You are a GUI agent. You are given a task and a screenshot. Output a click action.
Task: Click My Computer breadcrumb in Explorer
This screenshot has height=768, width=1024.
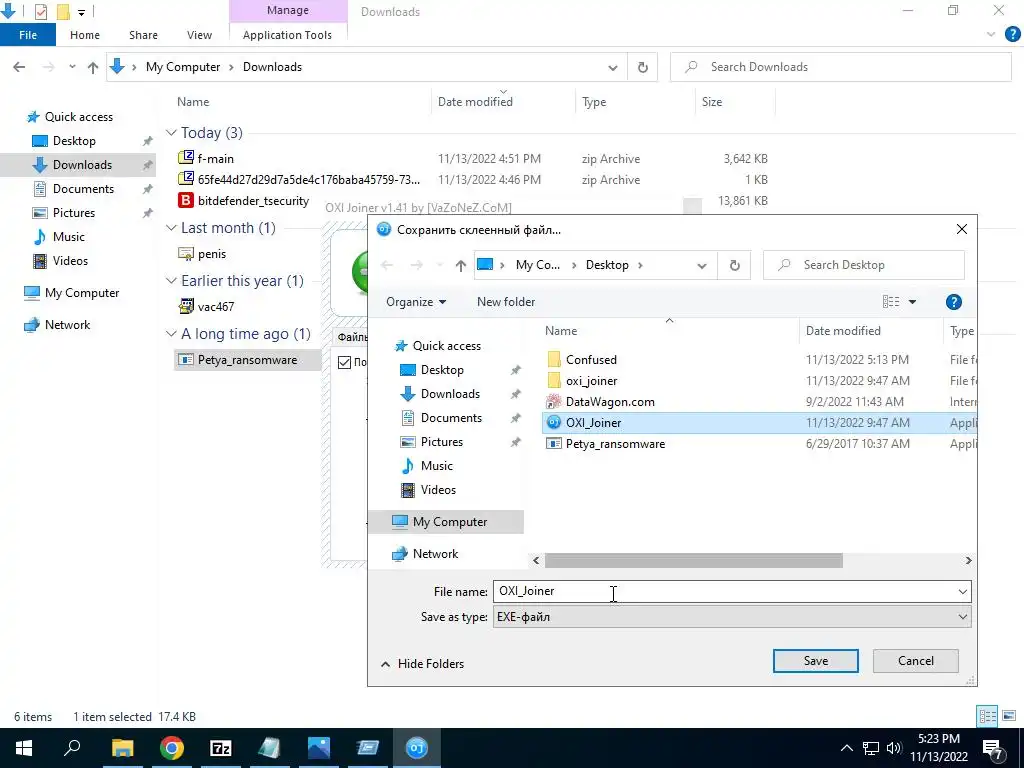point(183,67)
